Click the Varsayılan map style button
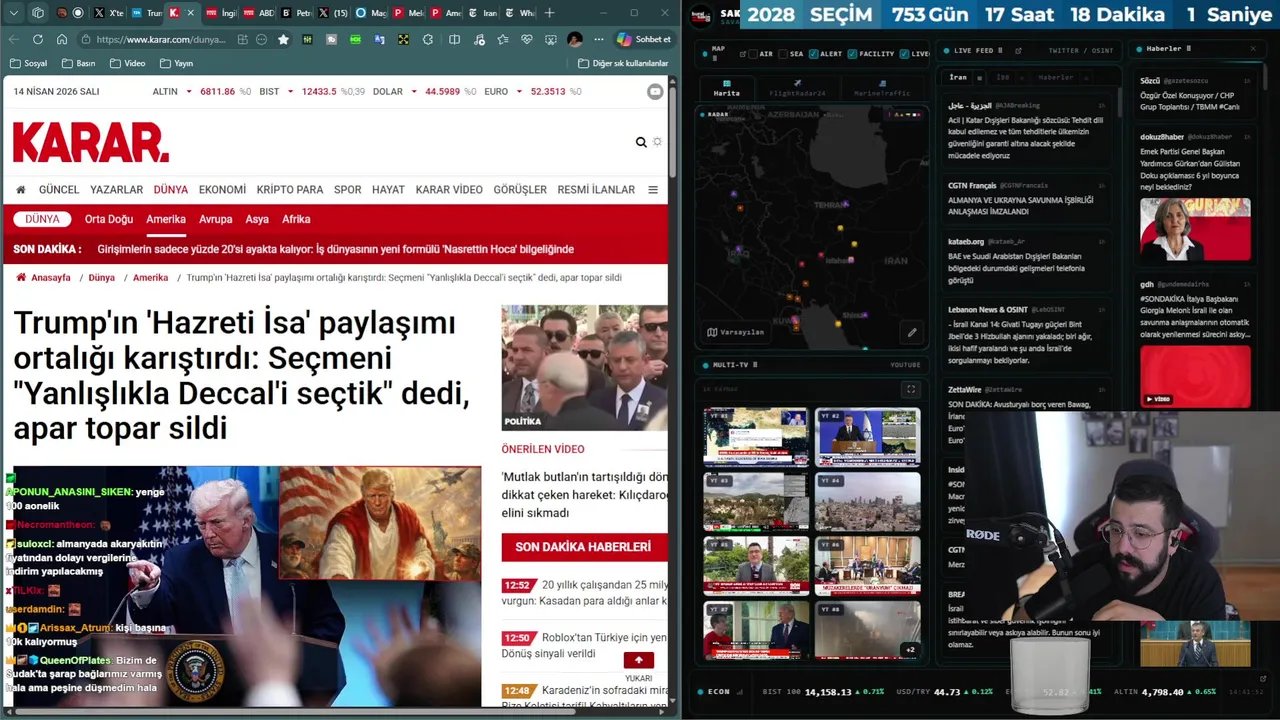 [x=736, y=332]
